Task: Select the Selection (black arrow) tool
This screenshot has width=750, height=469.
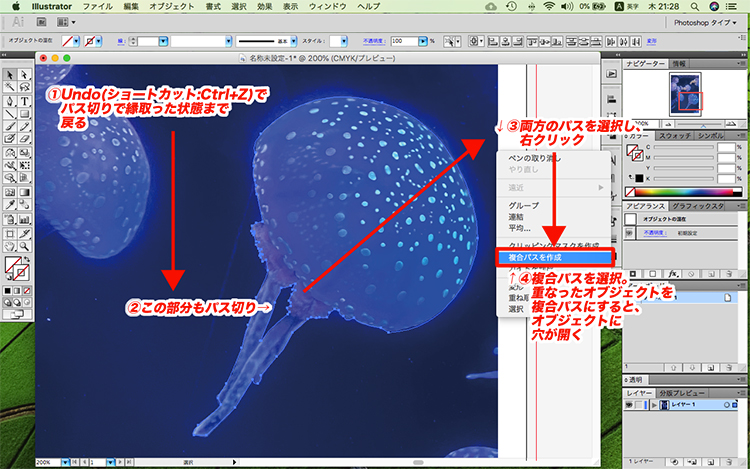Action: [10, 75]
